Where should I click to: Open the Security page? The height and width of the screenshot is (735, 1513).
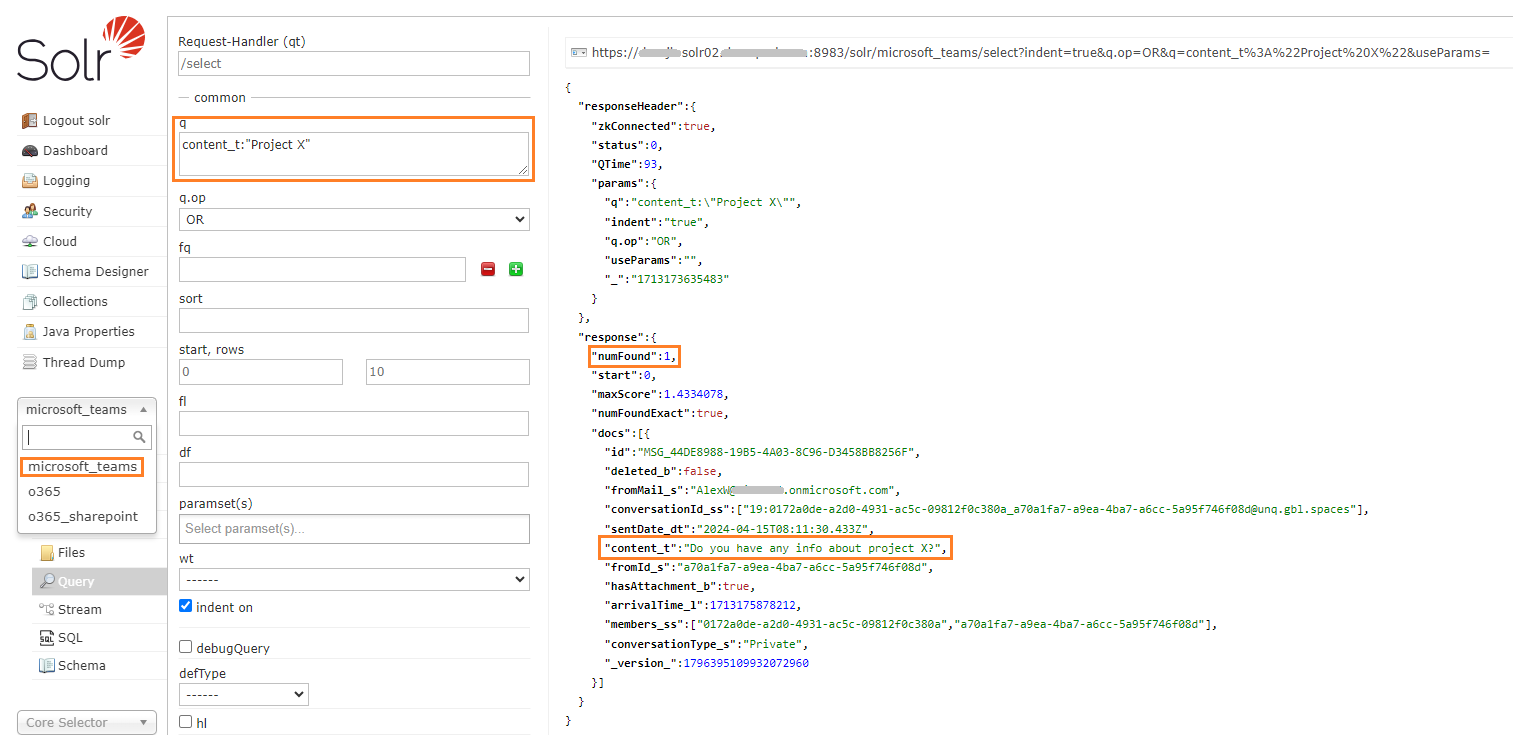(x=67, y=212)
